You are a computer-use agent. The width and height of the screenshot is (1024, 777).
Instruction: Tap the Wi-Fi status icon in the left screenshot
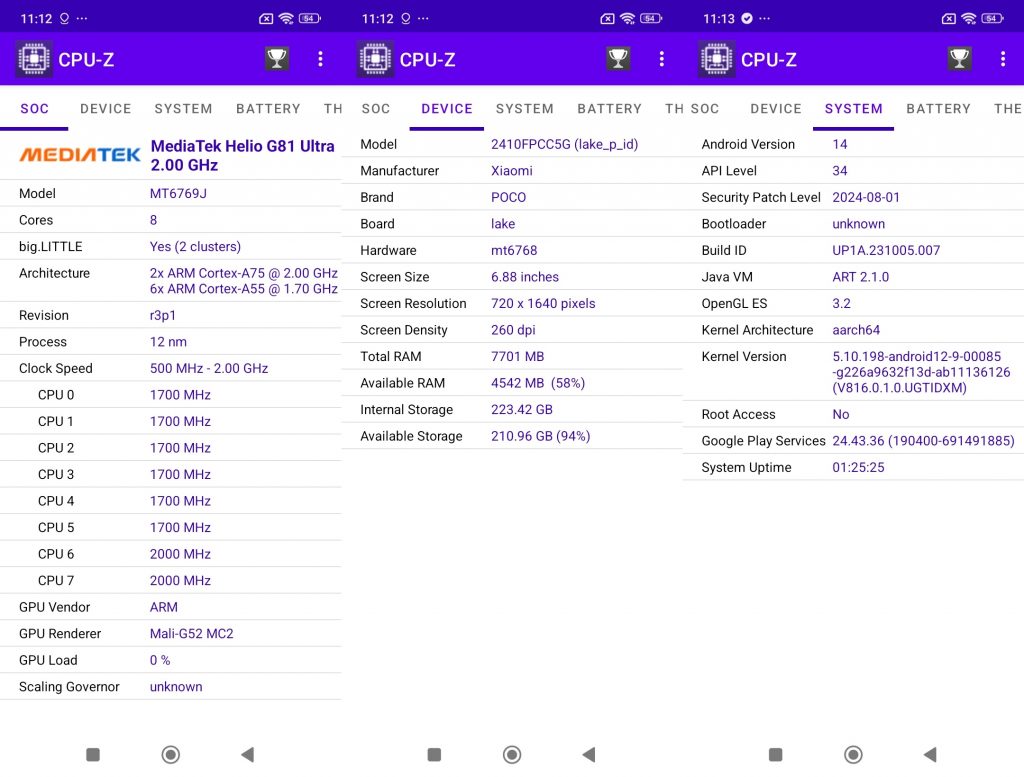pyautogui.click(x=286, y=18)
